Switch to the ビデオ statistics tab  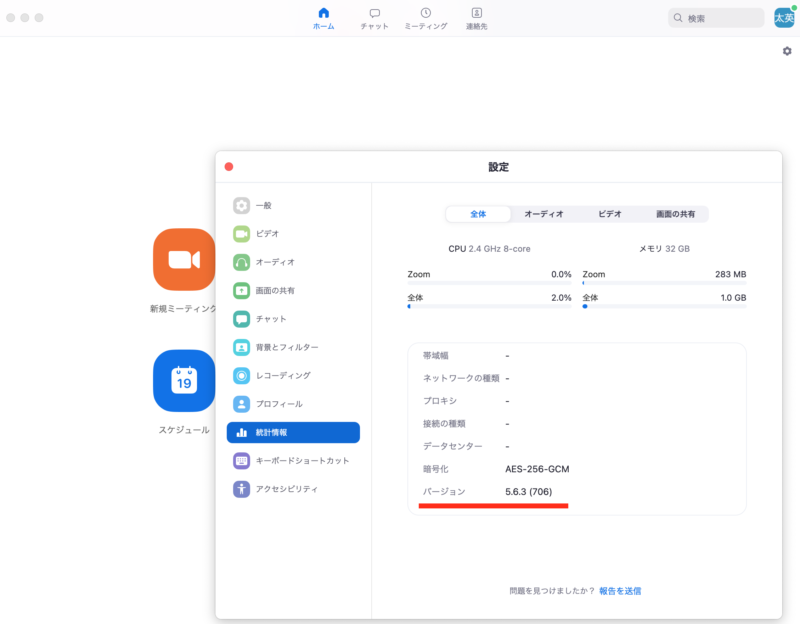(610, 214)
